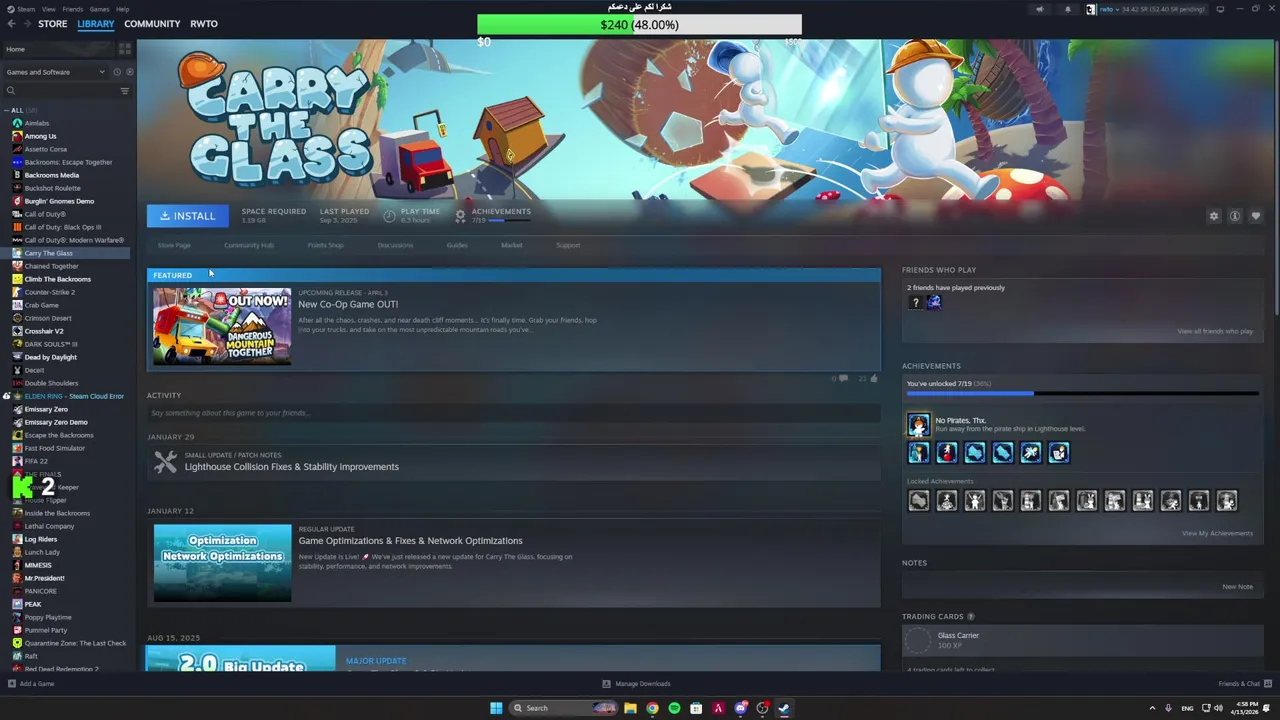Open Manage Downloads
This screenshot has height=720, width=1280.
coord(636,684)
